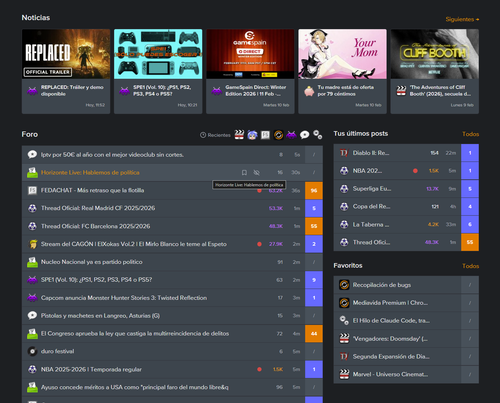The width and height of the screenshot is (500, 403).
Task: Jump to 2 unread posts in Stream del CAGÓN
Action: 314,244
